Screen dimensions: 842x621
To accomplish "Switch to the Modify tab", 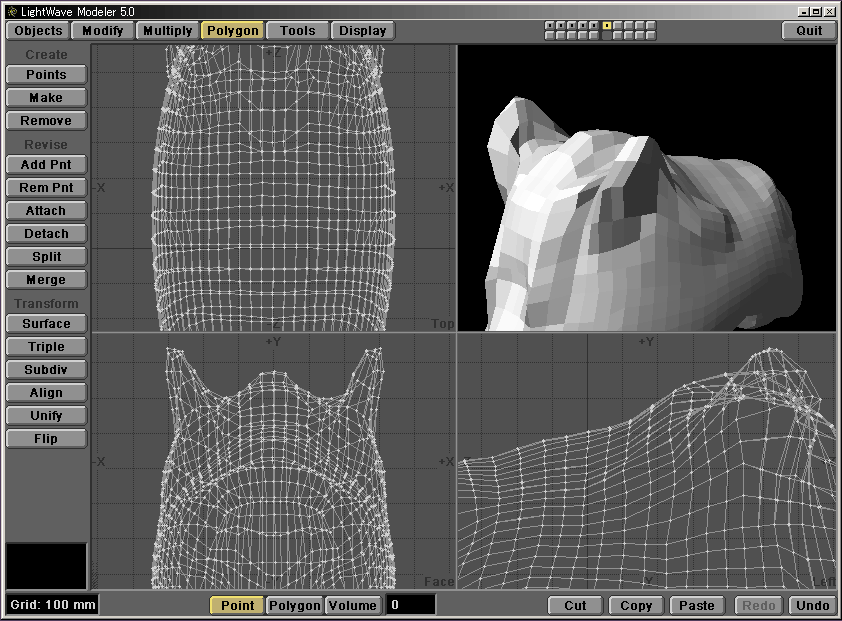I will (x=102, y=30).
